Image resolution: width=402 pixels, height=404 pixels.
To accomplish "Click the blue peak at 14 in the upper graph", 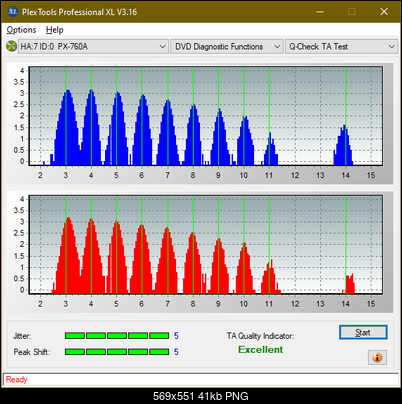I will [x=343, y=145].
